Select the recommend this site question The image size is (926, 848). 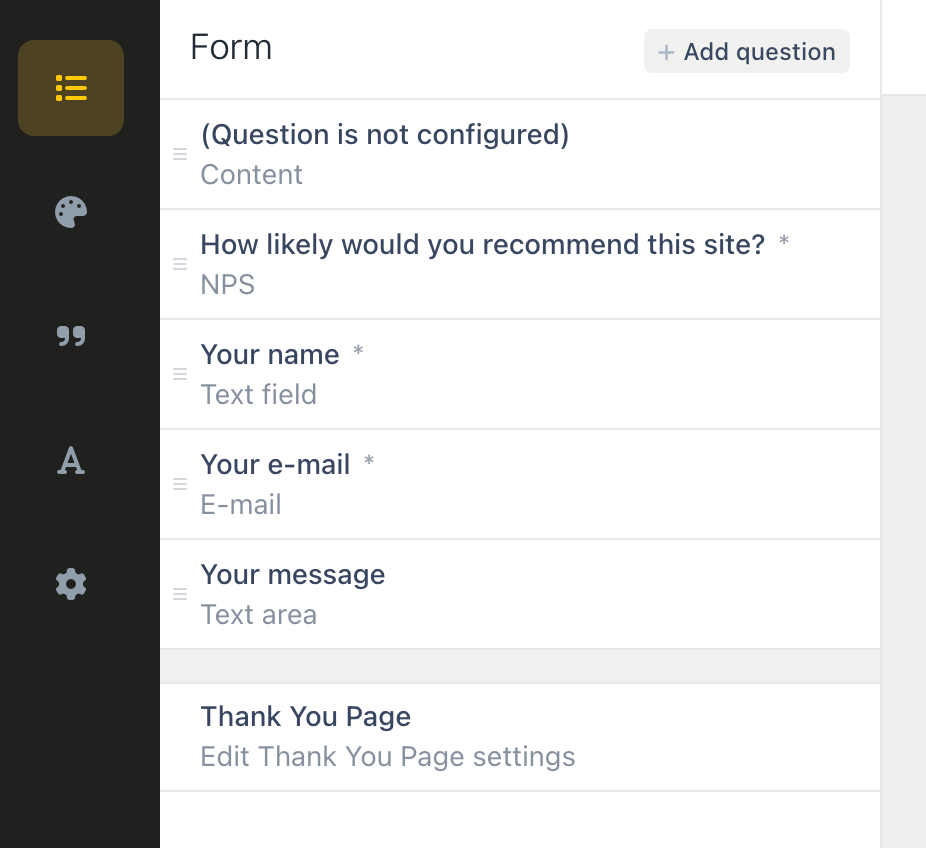tap(482, 245)
